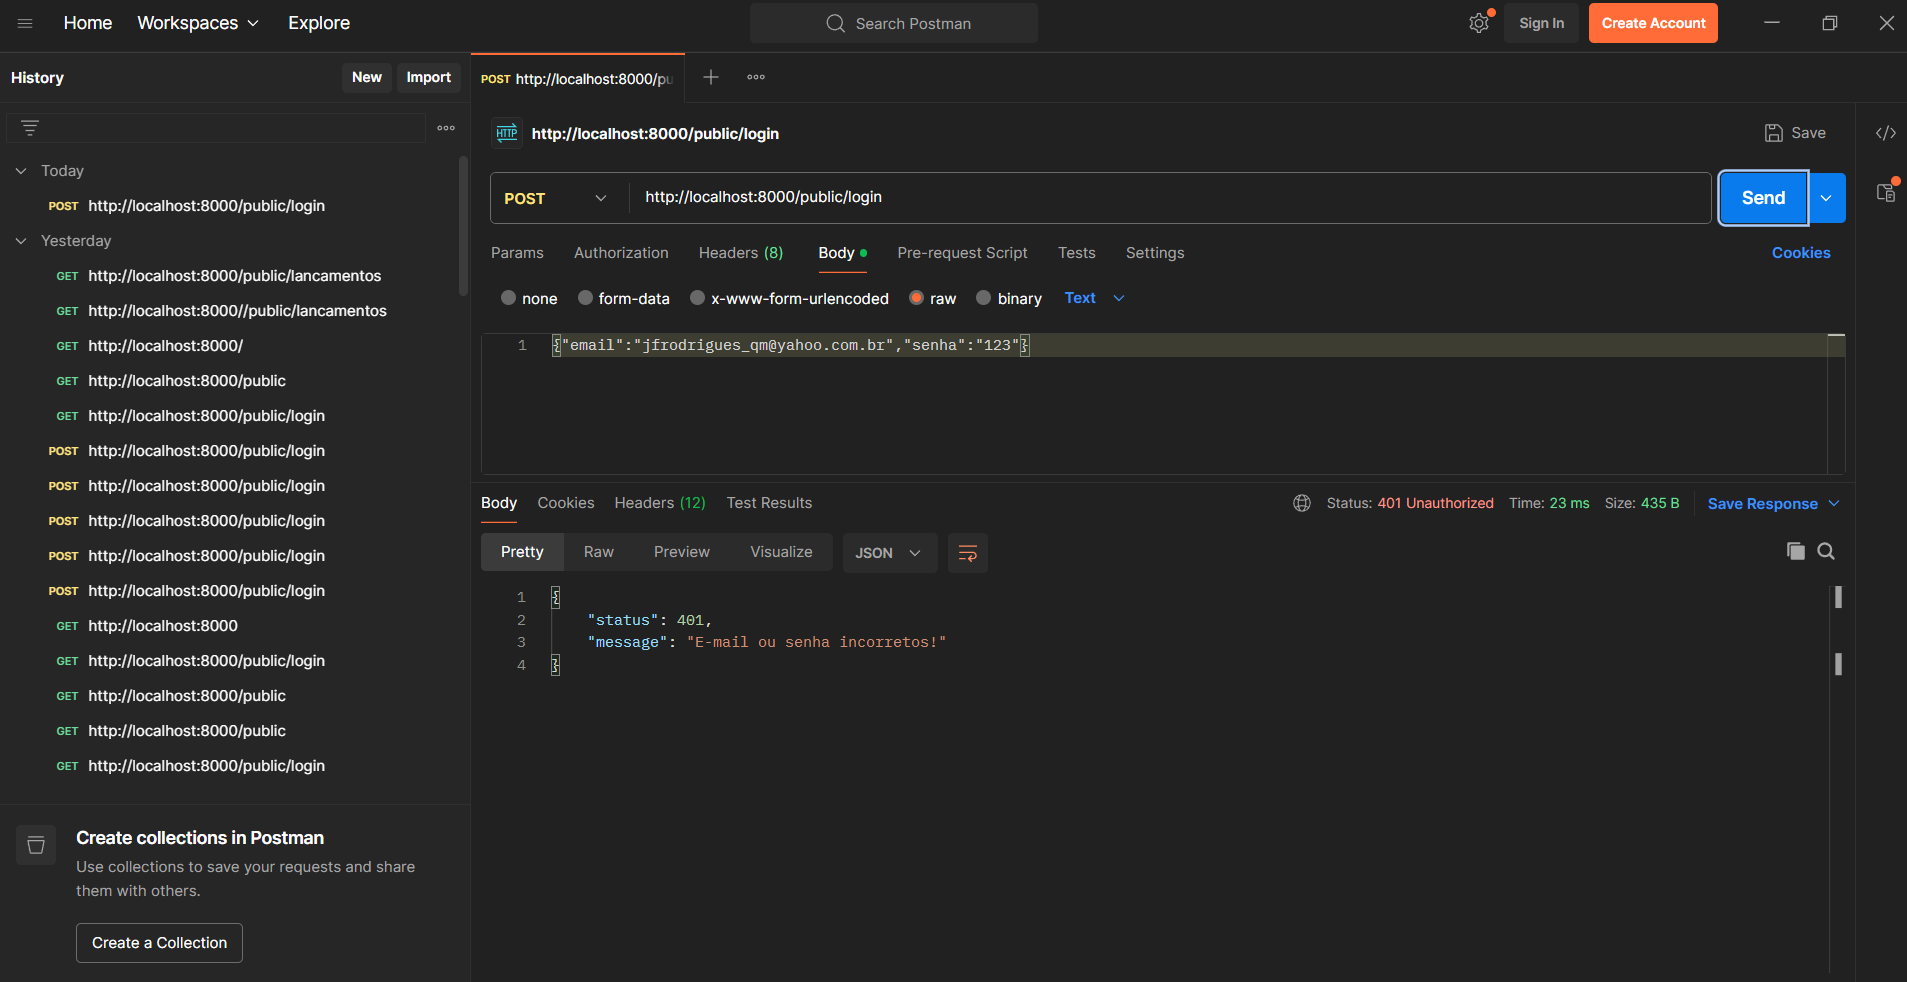Click the collections trash-bin icon
The image size is (1907, 982).
click(x=36, y=845)
